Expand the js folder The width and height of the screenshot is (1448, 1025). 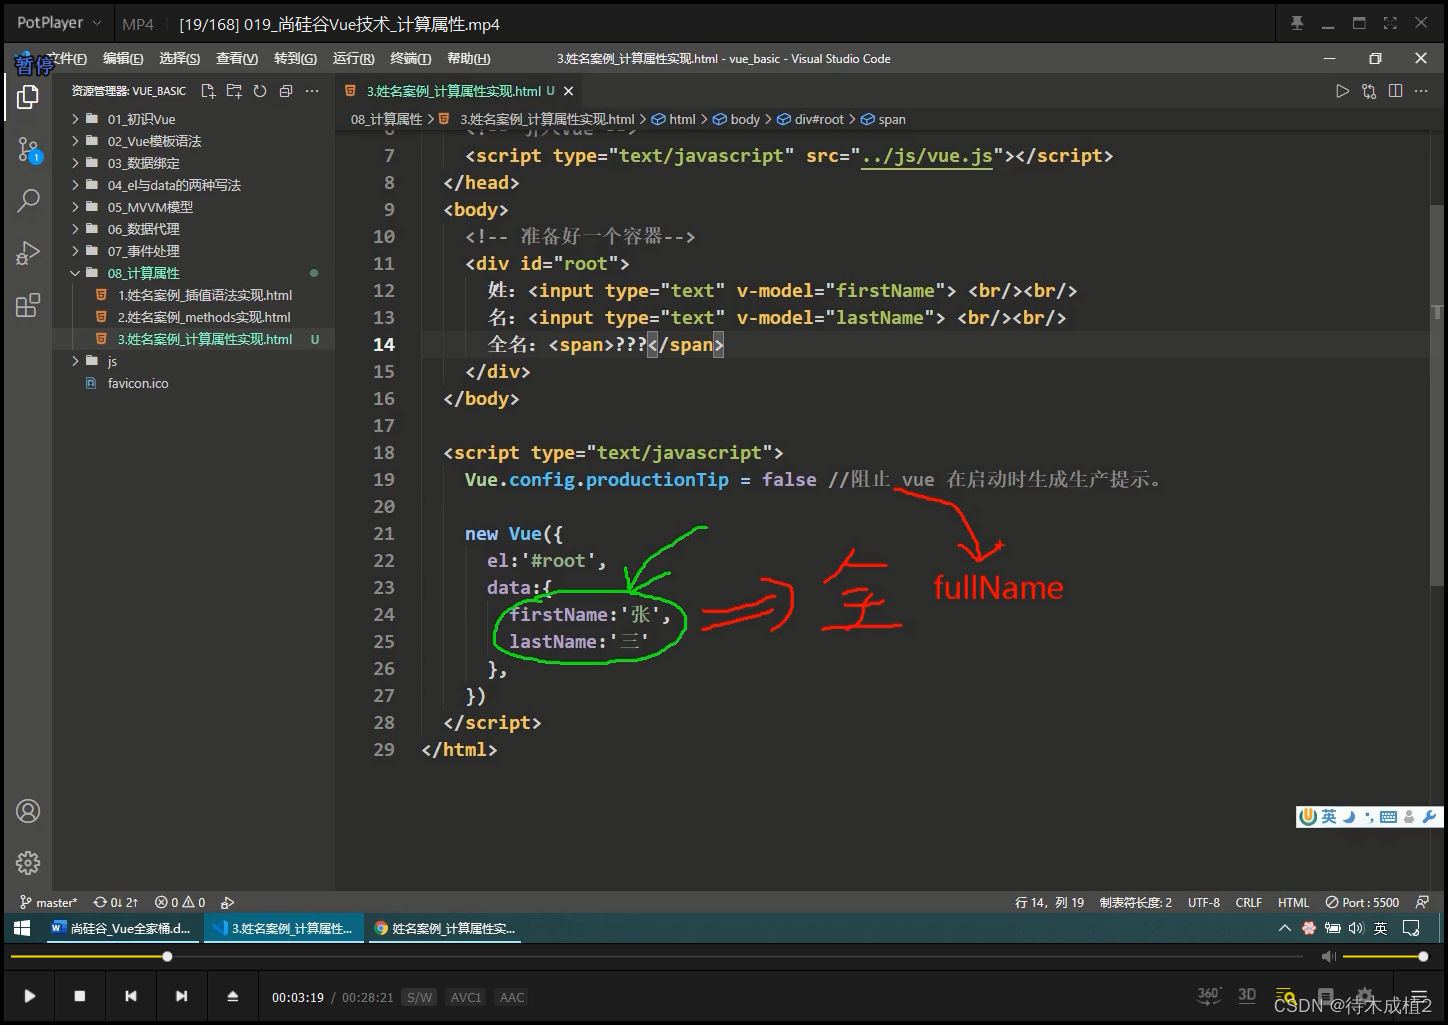(x=112, y=361)
